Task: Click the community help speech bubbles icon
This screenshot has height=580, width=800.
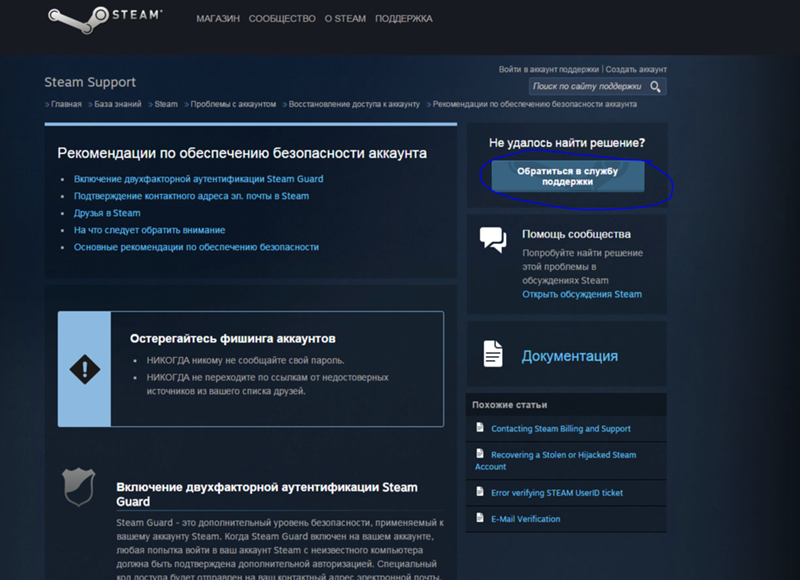Action: [493, 240]
